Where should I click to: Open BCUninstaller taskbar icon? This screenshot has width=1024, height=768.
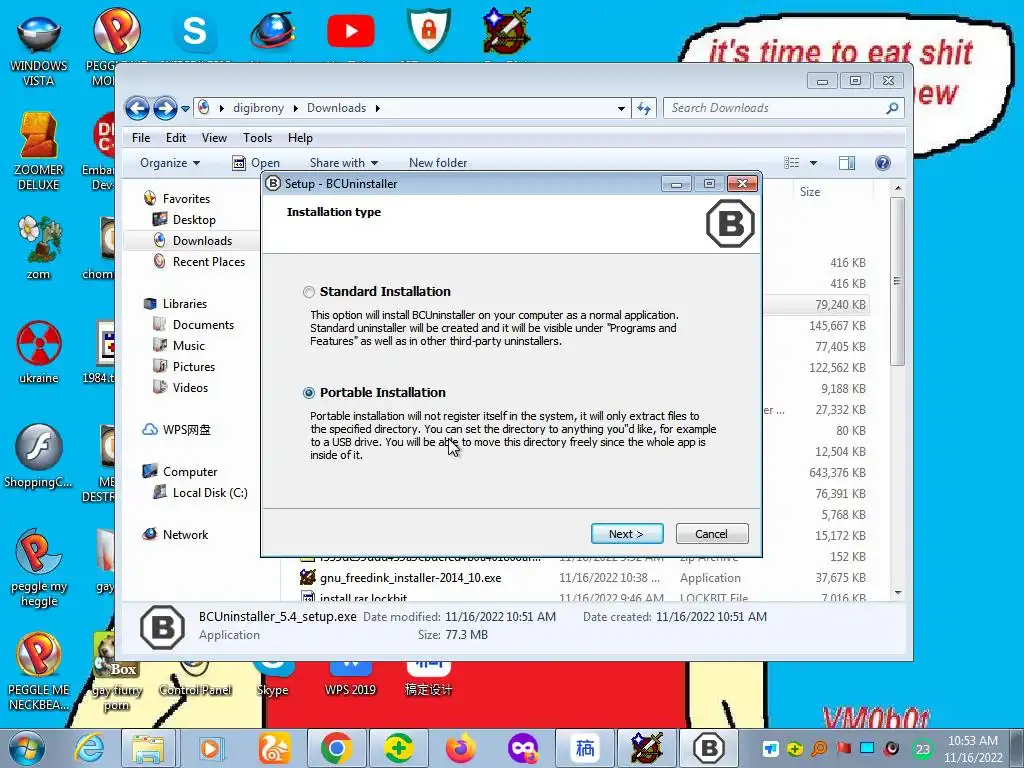(709, 748)
